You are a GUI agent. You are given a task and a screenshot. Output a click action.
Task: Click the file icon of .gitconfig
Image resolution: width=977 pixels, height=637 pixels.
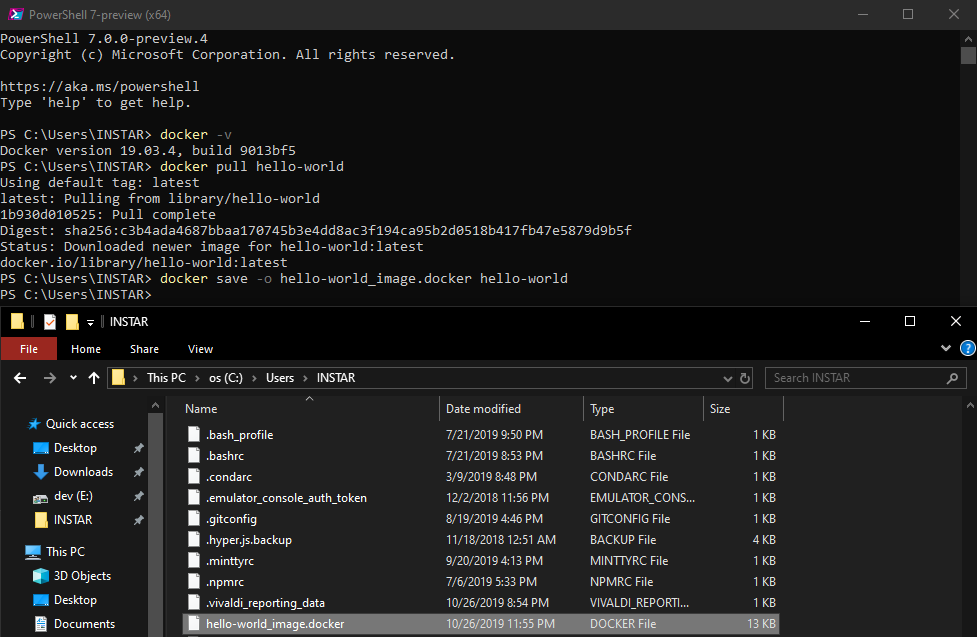pyautogui.click(x=194, y=519)
